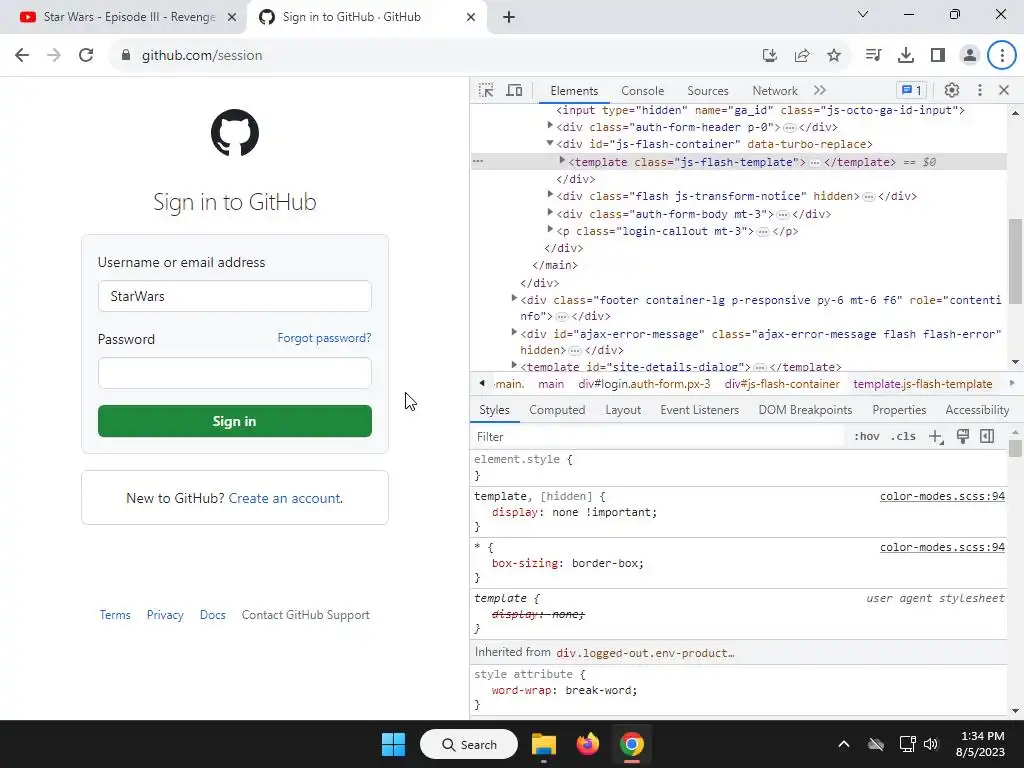Open the issues counter badge showing 1
Viewport: 1024px width, 768px height.
click(912, 90)
